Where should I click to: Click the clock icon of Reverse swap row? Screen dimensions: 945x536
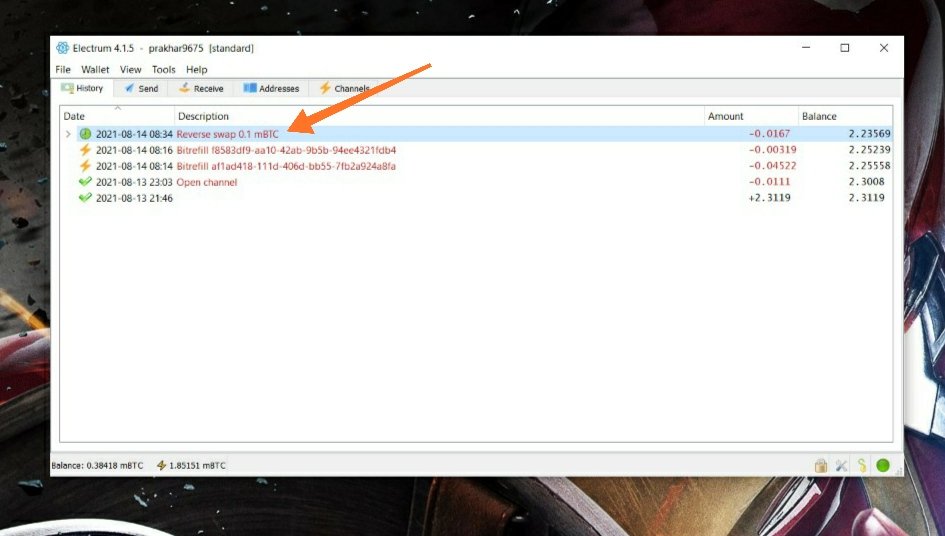coord(86,134)
